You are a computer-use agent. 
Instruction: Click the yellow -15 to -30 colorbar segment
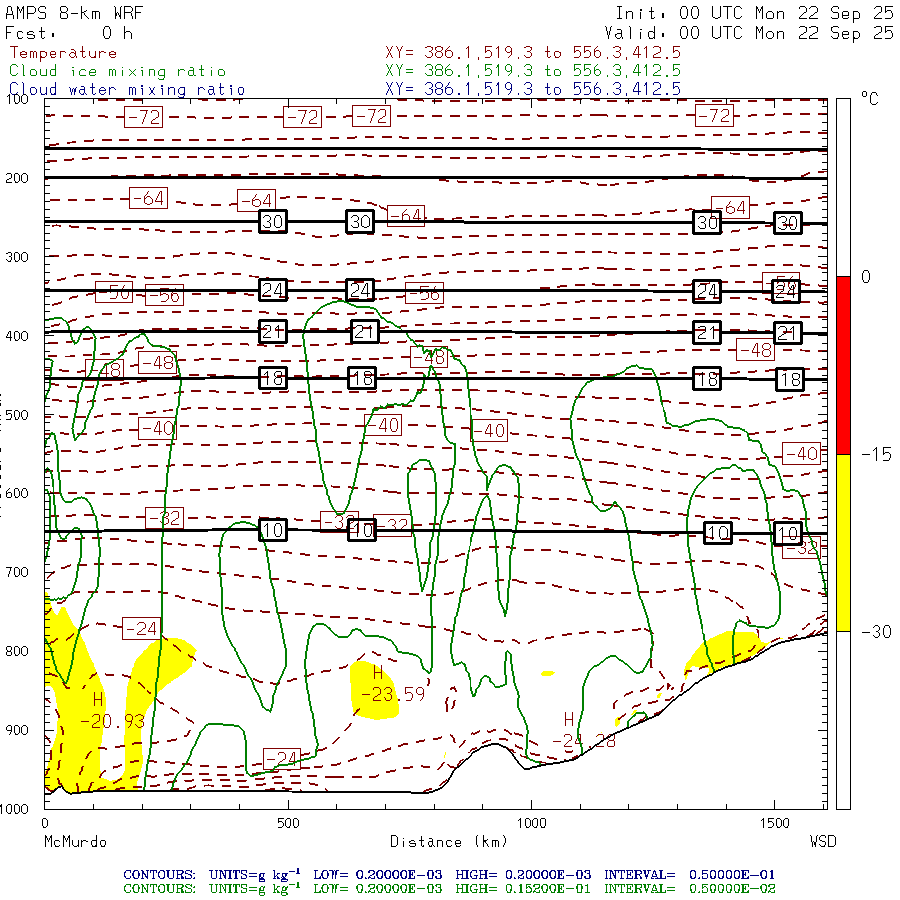coord(843,543)
